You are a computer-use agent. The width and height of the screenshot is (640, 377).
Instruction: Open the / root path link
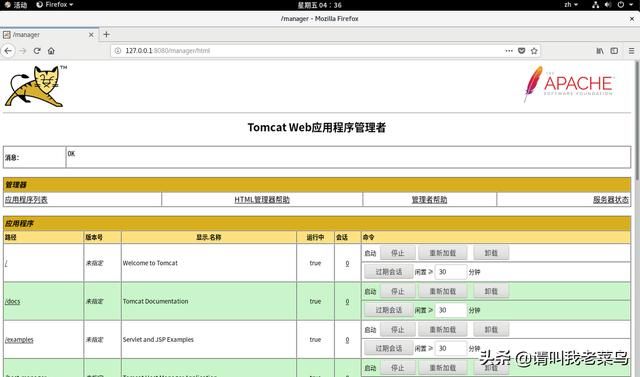click(x=6, y=263)
